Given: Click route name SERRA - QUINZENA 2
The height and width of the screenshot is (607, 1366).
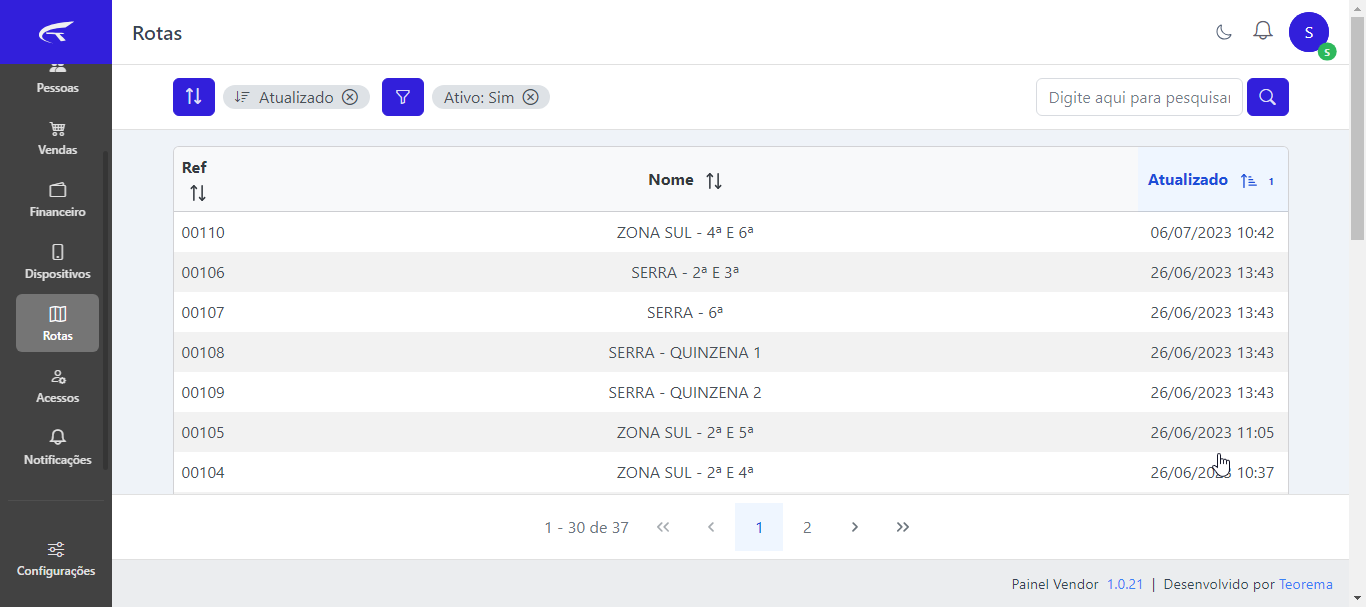Looking at the screenshot, I should coord(685,393).
